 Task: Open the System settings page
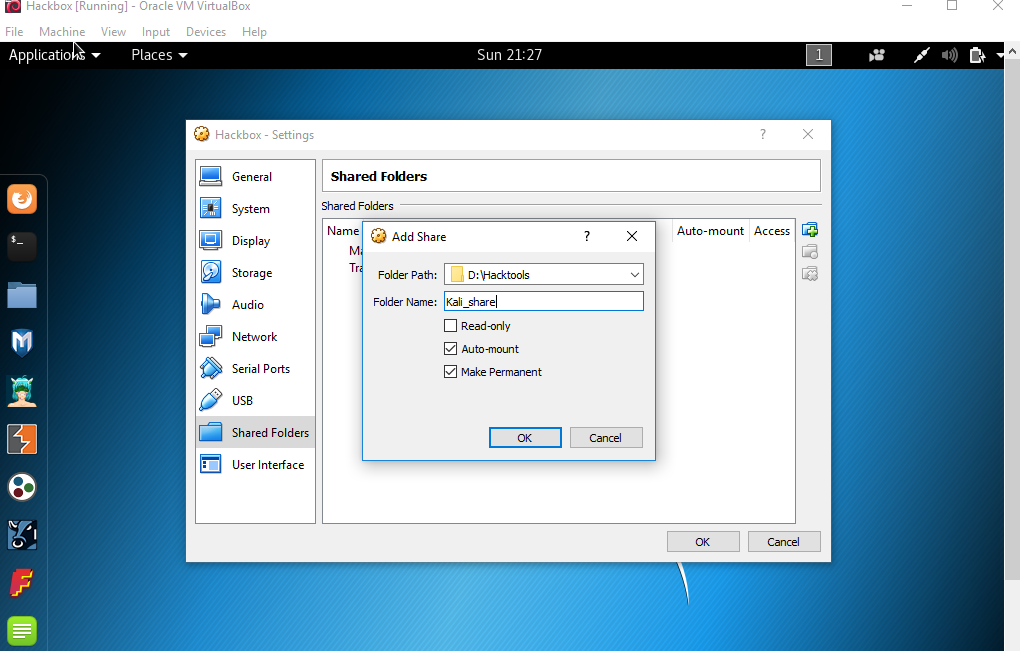pyautogui.click(x=255, y=209)
